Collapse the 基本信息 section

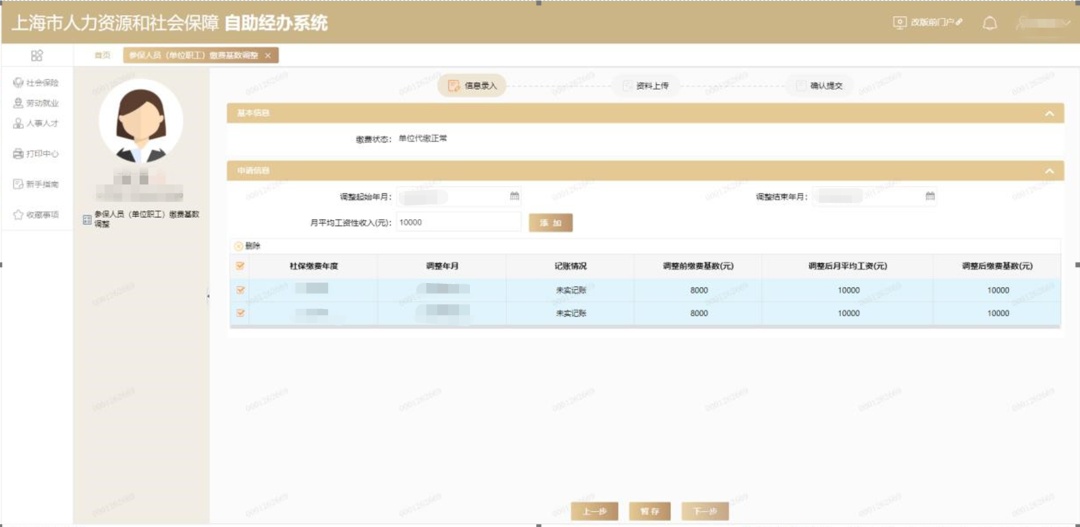coord(1049,114)
